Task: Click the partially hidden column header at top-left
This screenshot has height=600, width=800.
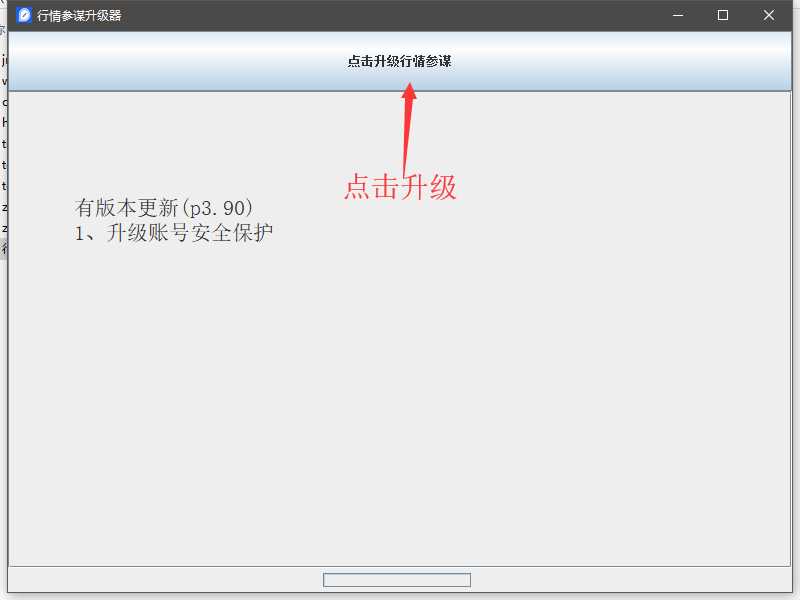Action: point(3,29)
